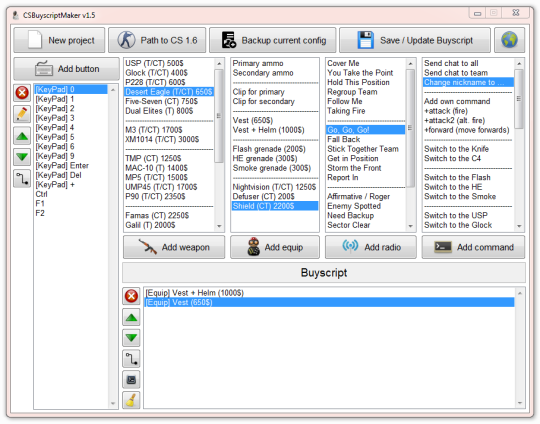Move key up with green arrow beside key list
This screenshot has height=424, width=540.
(x=22, y=136)
